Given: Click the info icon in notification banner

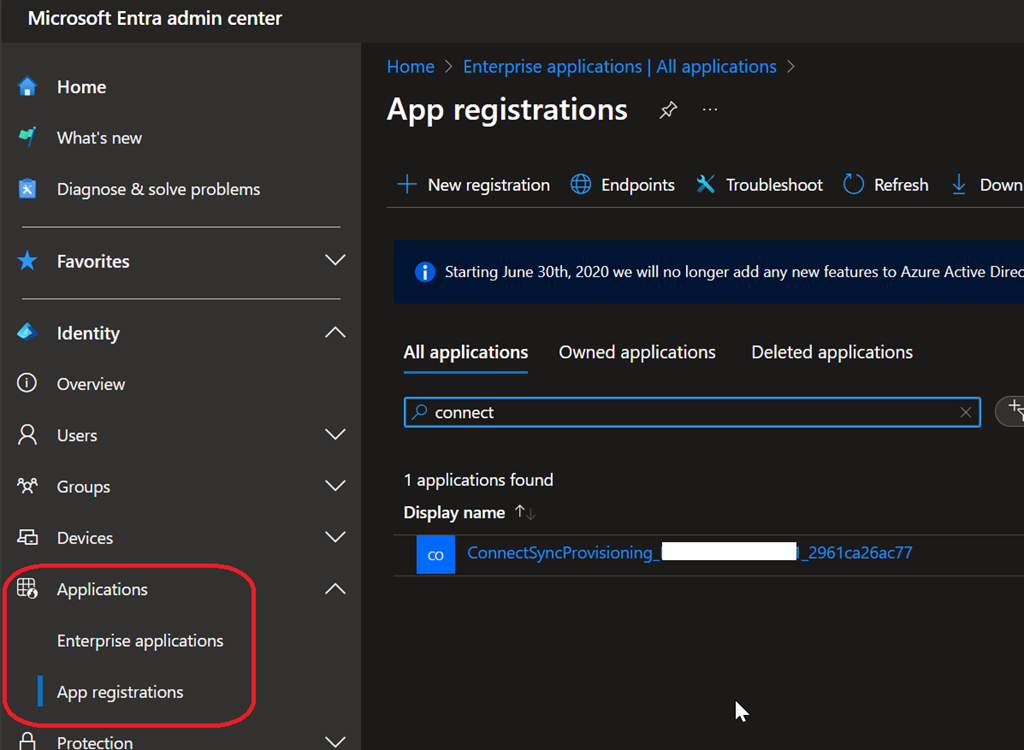Looking at the screenshot, I should [425, 272].
